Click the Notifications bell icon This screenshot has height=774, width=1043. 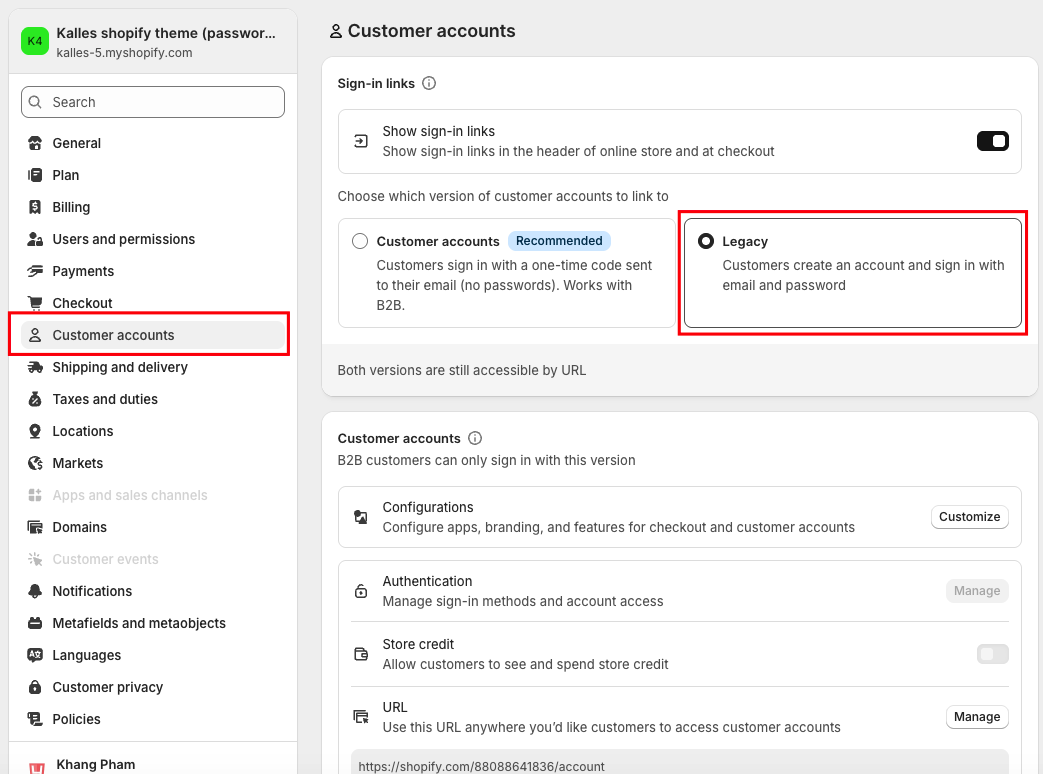pos(35,591)
